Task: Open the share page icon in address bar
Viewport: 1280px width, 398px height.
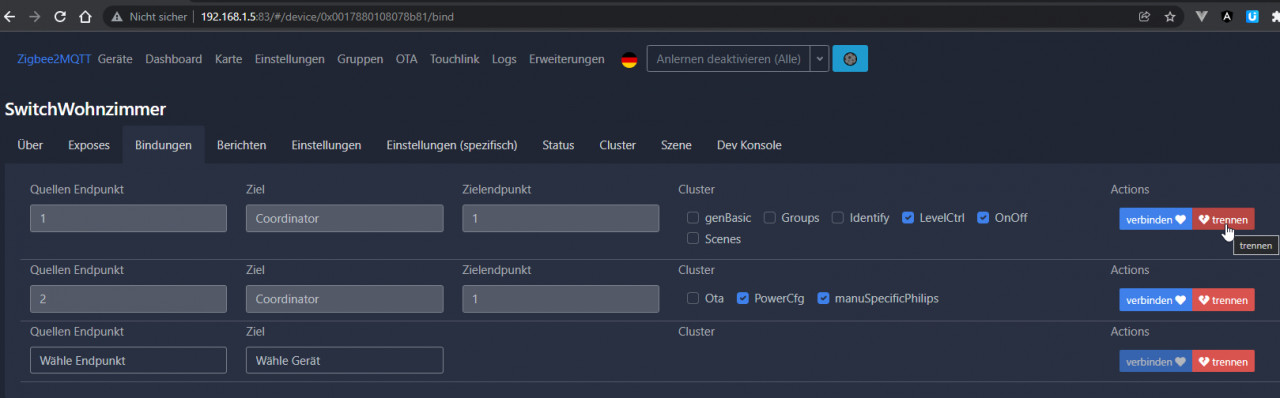Action: (1144, 16)
